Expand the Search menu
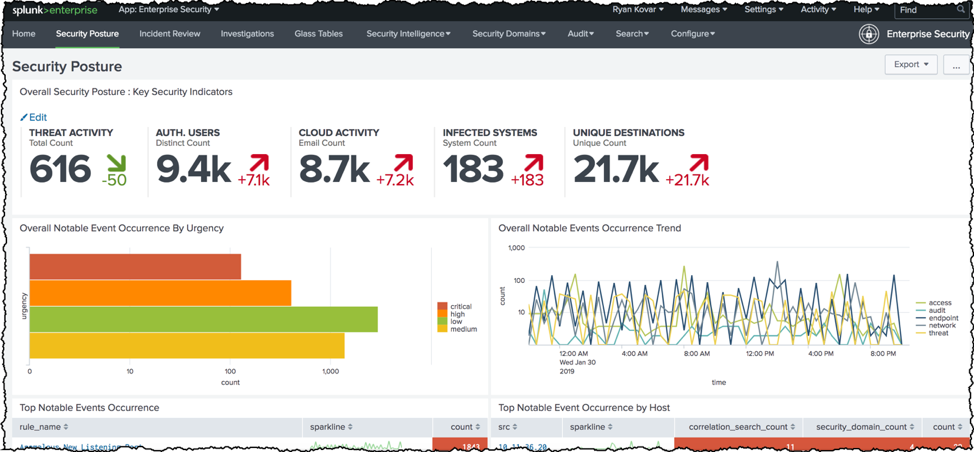974x452 pixels. [x=632, y=34]
